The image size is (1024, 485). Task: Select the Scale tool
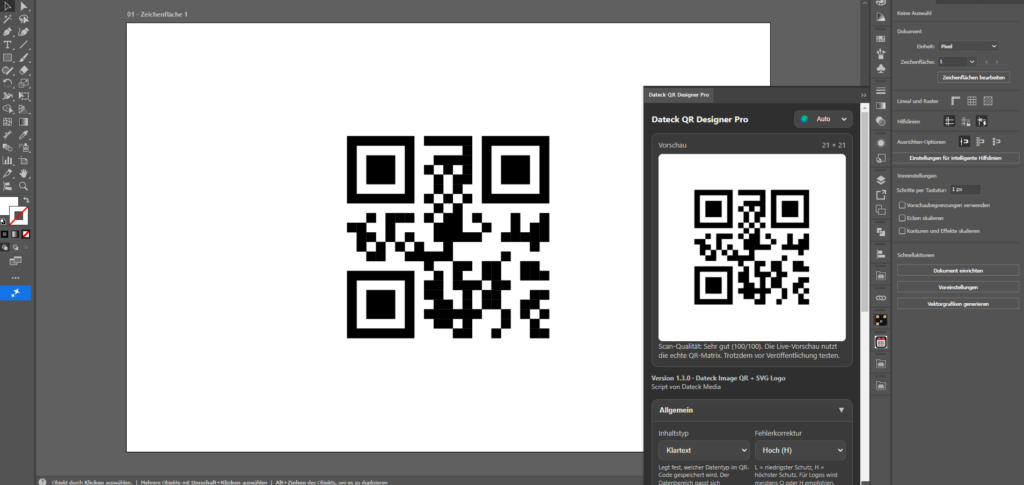(24, 84)
